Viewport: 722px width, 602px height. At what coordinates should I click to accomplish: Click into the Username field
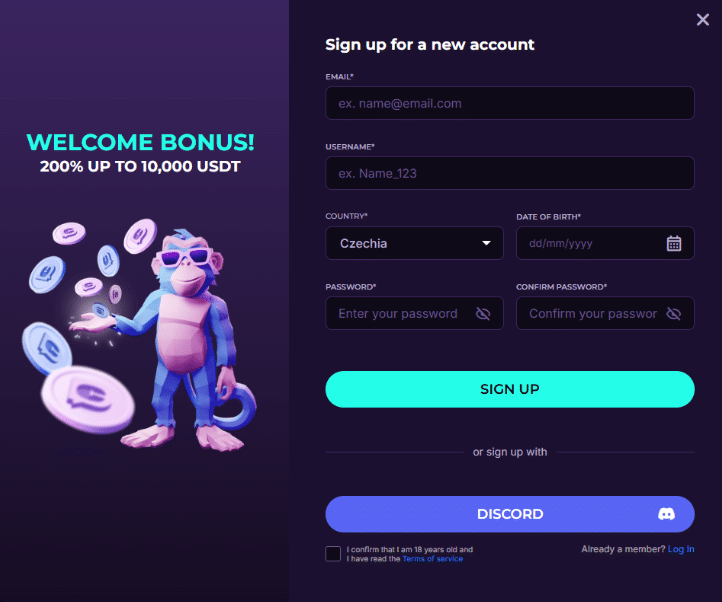pyautogui.click(x=509, y=173)
